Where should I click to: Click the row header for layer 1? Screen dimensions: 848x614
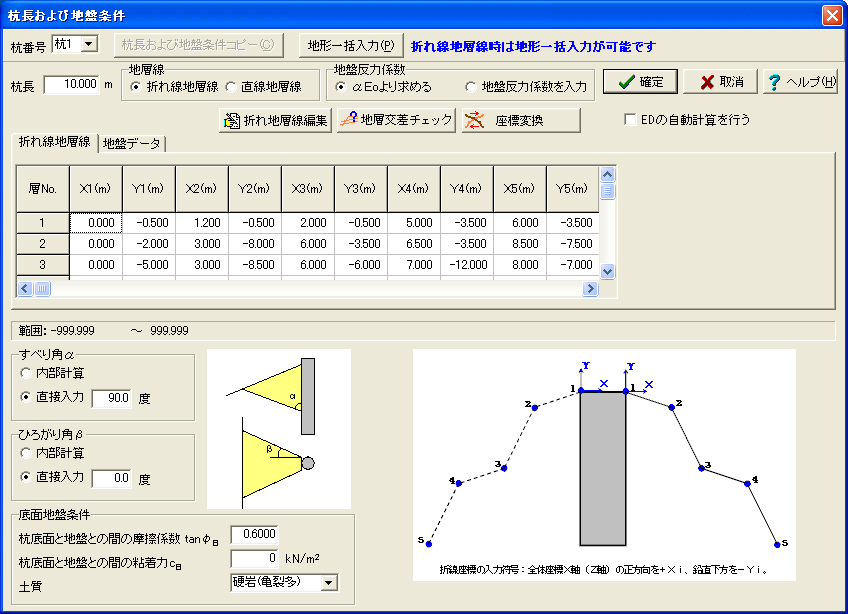pos(43,223)
